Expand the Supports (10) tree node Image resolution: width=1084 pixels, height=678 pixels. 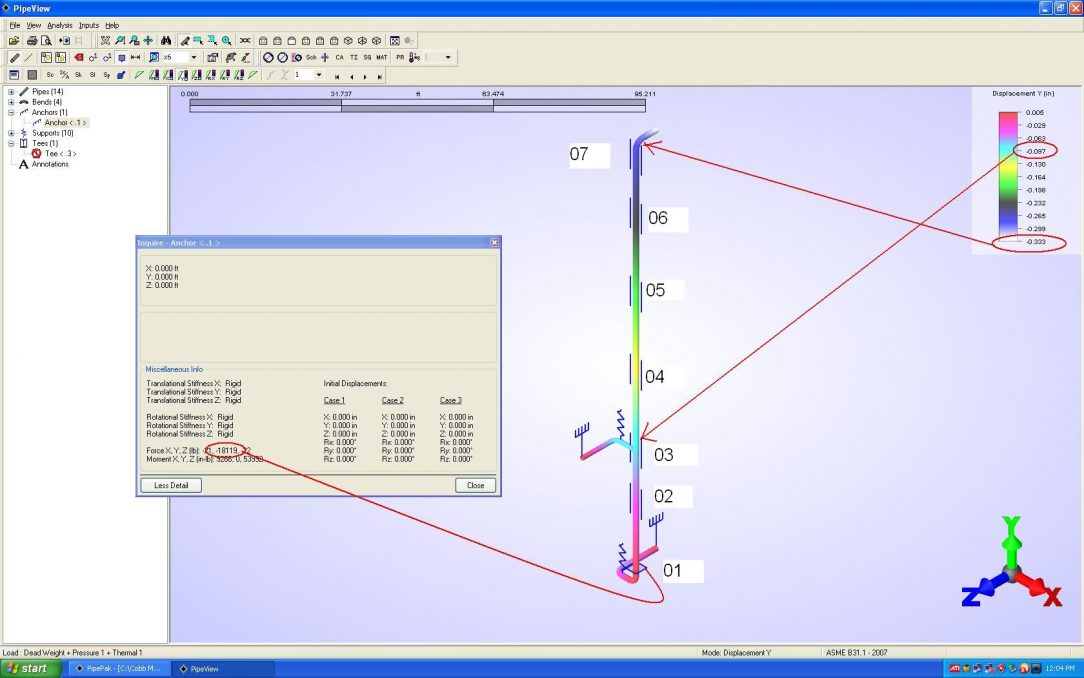pyautogui.click(x=11, y=133)
